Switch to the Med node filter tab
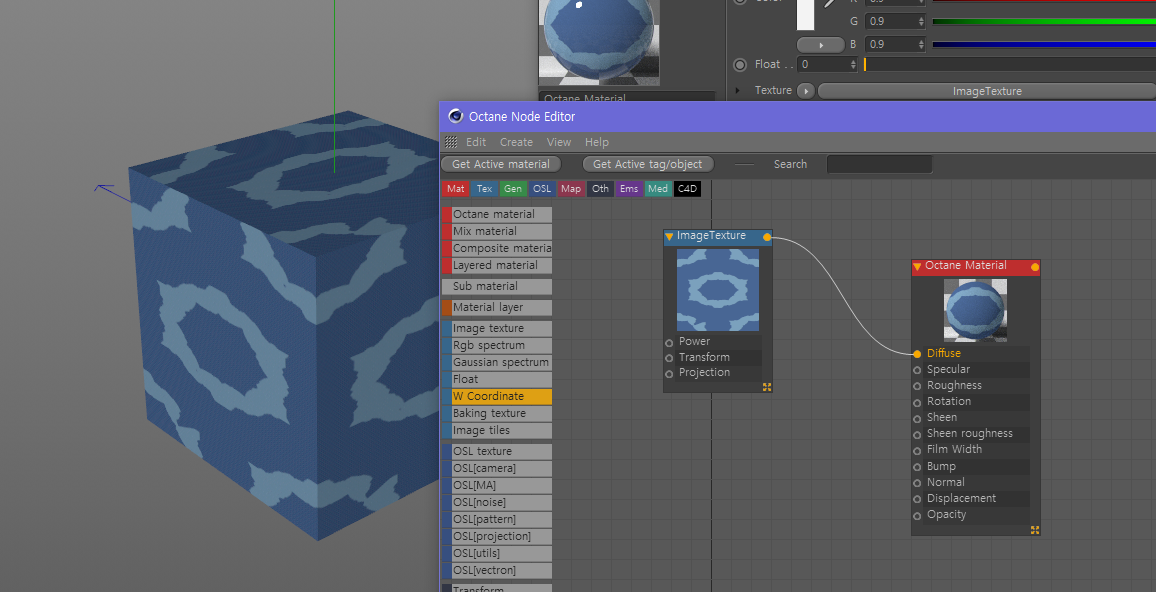1156x592 pixels. point(658,189)
